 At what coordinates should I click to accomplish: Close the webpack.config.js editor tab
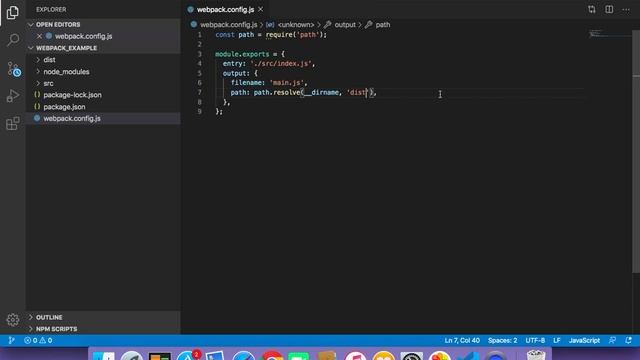[x=261, y=9]
